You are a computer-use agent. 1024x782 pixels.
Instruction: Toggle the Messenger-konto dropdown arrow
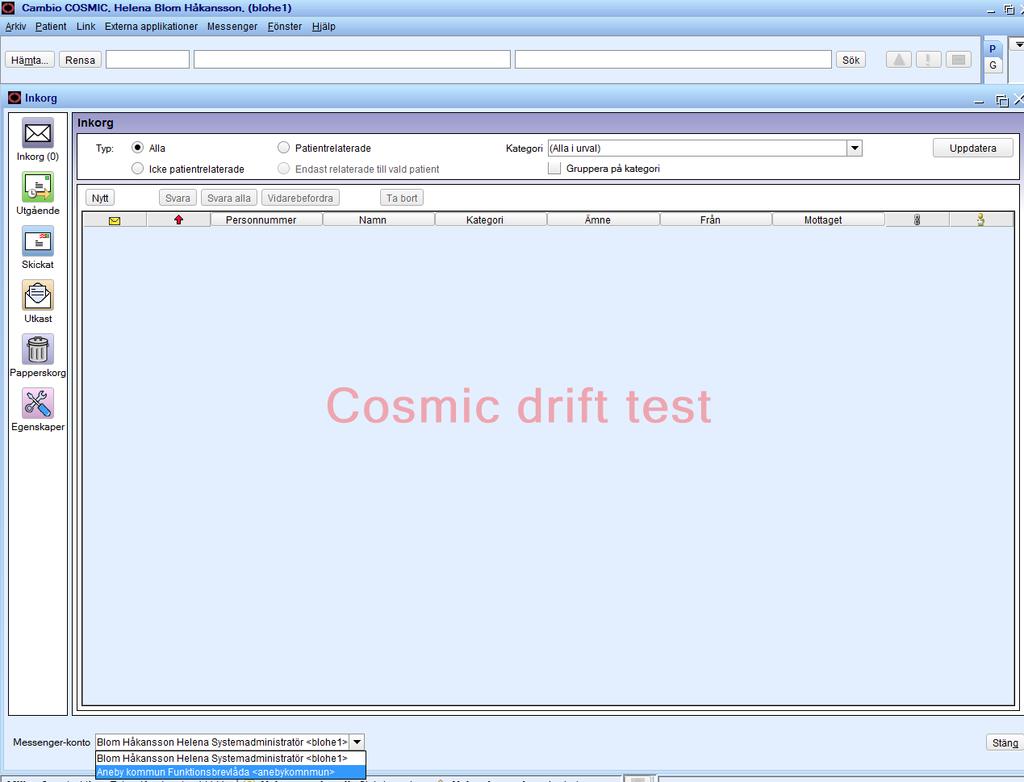(x=357, y=742)
